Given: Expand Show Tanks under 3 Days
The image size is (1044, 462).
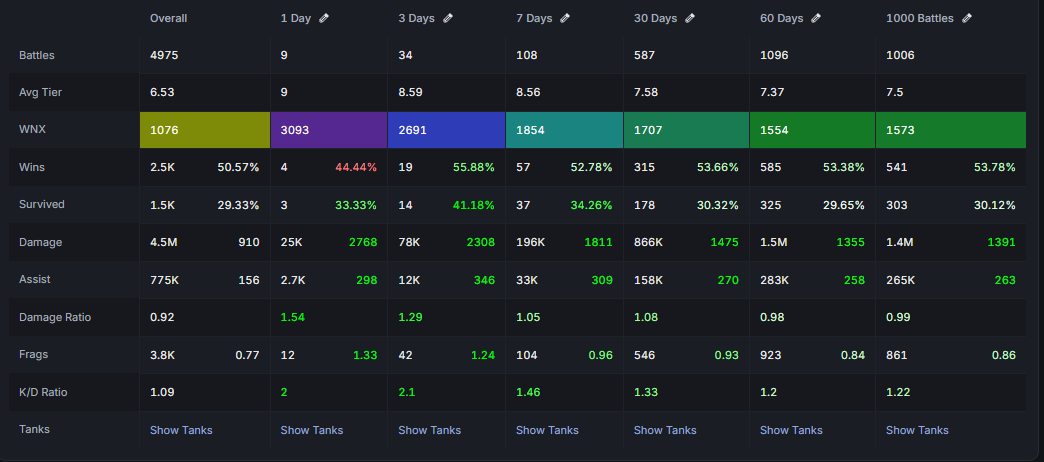Looking at the screenshot, I should [429, 430].
